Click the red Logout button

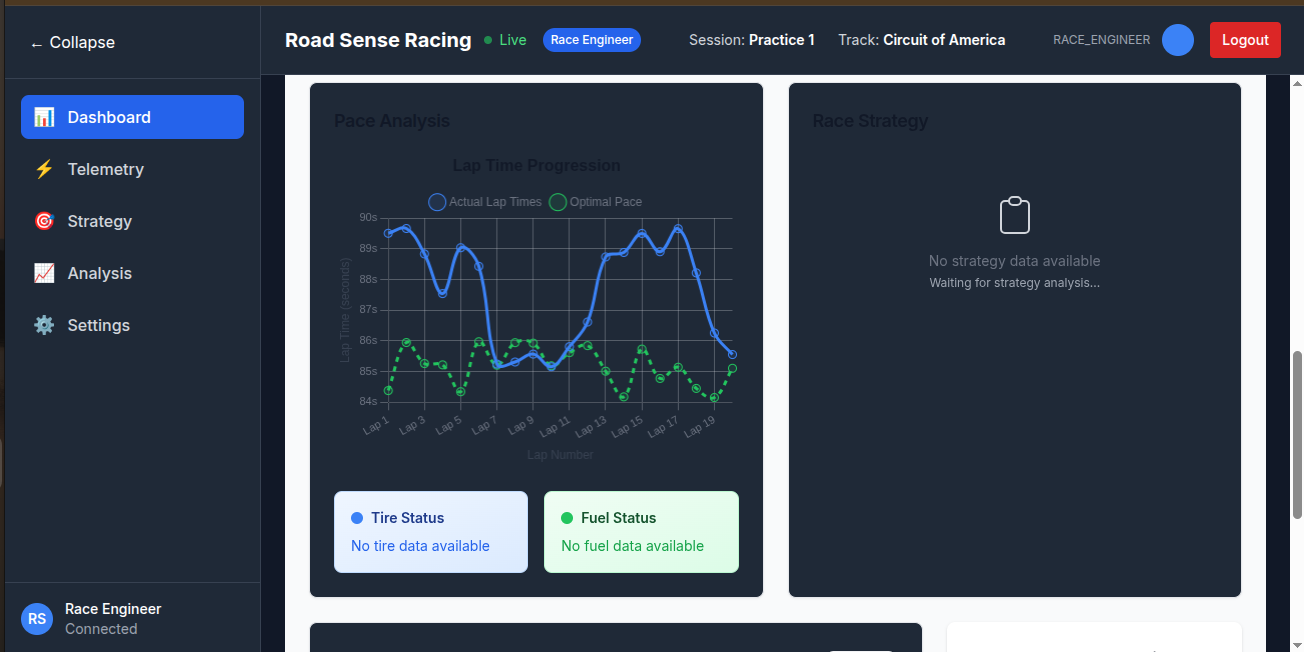[1245, 40]
